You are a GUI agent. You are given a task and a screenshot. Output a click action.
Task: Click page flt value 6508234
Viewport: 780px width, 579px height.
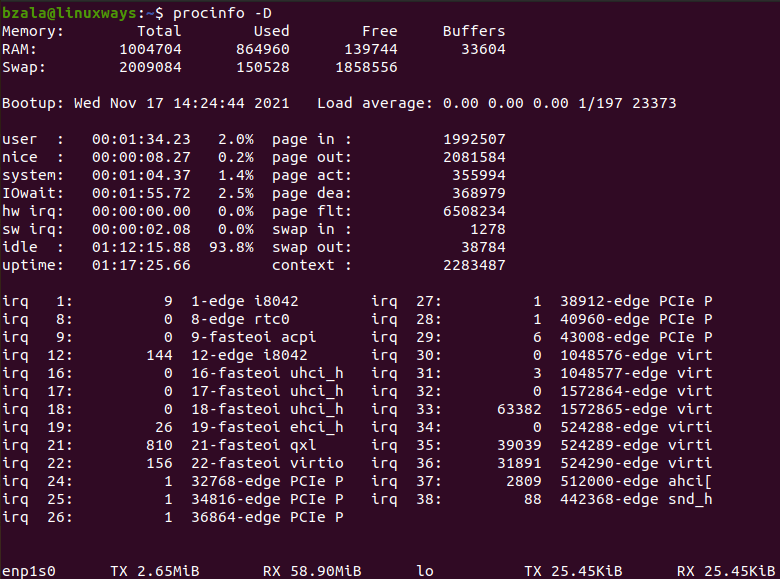[474, 211]
